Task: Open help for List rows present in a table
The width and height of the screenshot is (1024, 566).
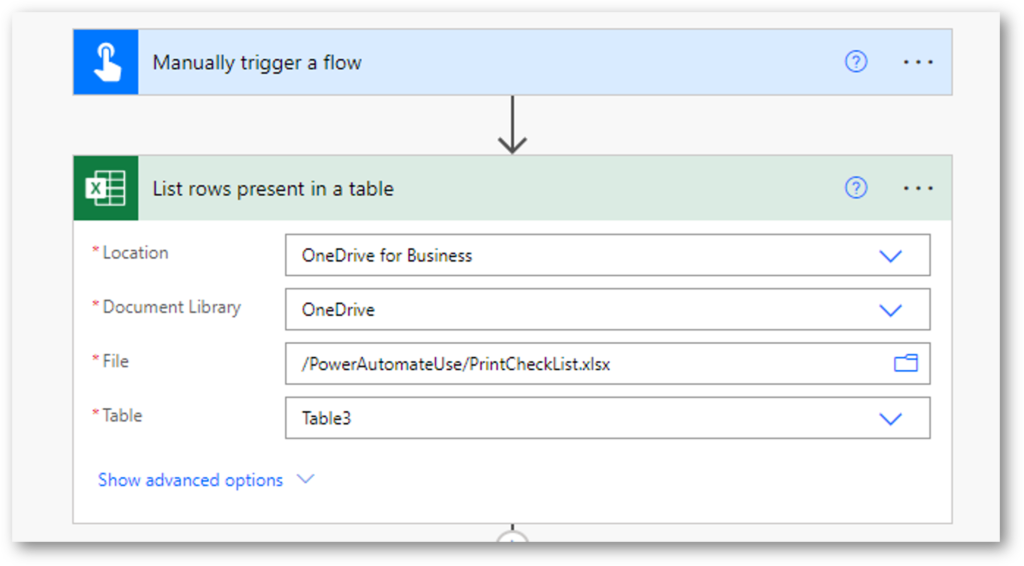Action: click(856, 188)
